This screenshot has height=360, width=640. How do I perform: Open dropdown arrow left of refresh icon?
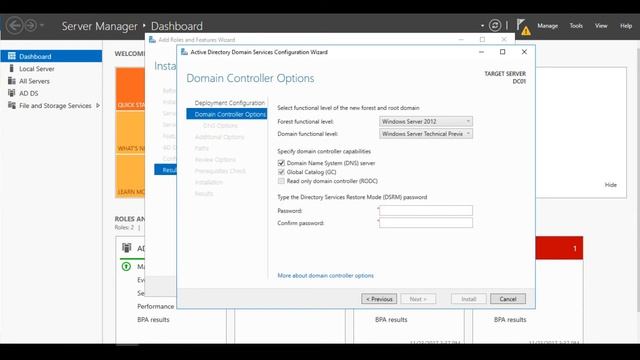tap(482, 26)
